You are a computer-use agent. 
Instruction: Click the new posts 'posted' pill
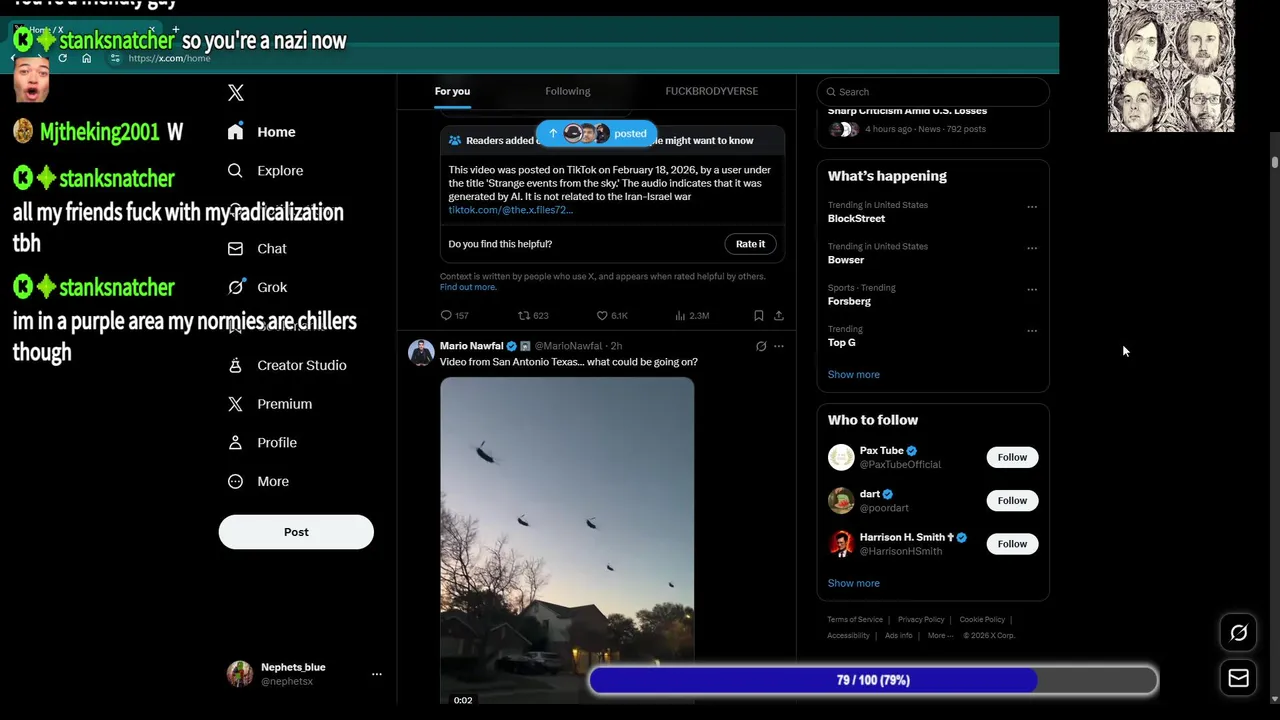(597, 133)
